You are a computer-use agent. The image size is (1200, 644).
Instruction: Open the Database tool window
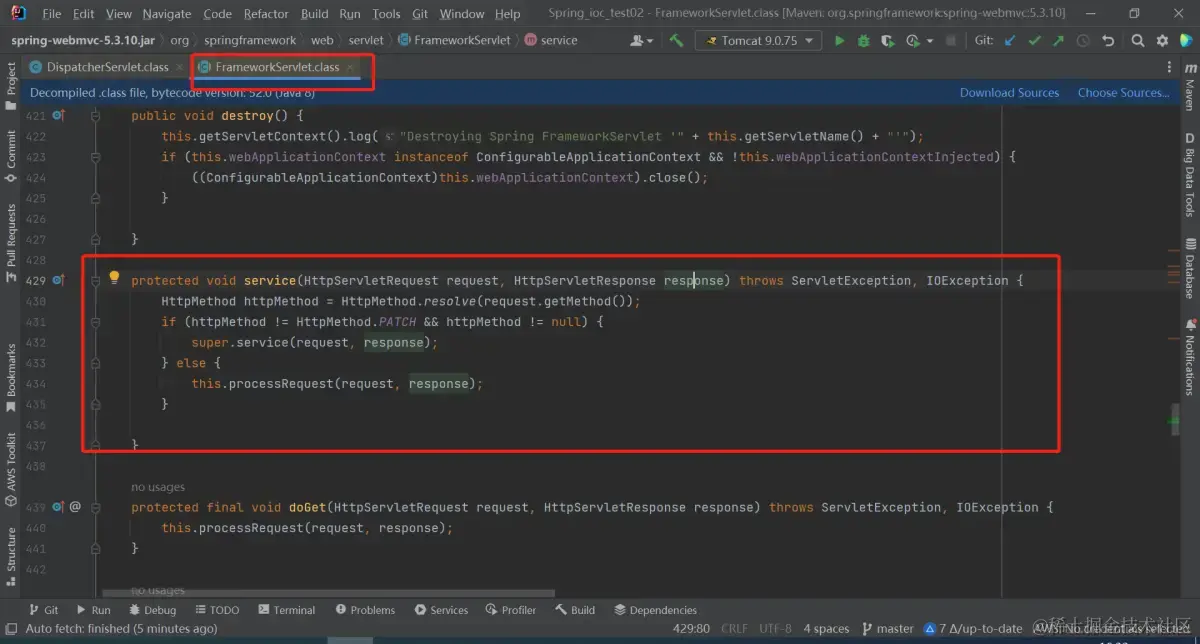coord(1190,269)
